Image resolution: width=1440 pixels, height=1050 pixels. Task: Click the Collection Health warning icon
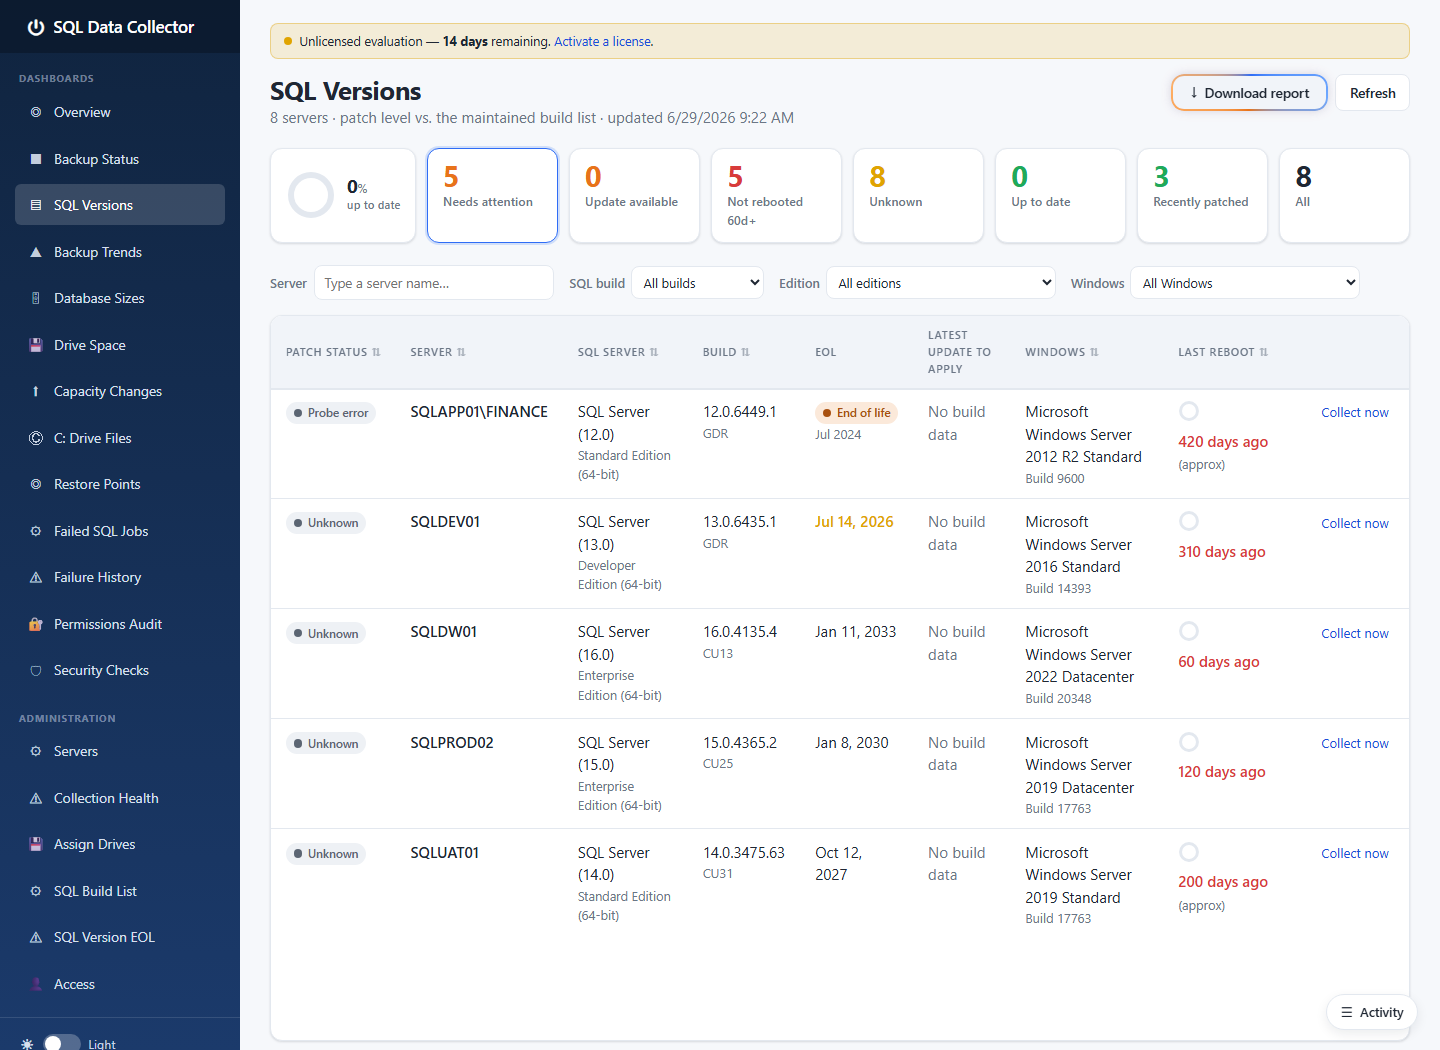click(x=36, y=798)
